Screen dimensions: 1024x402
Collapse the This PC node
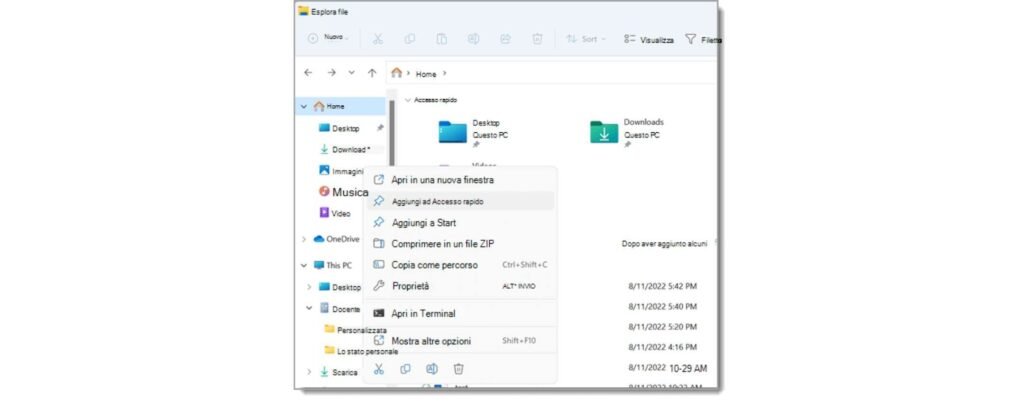coord(304,266)
